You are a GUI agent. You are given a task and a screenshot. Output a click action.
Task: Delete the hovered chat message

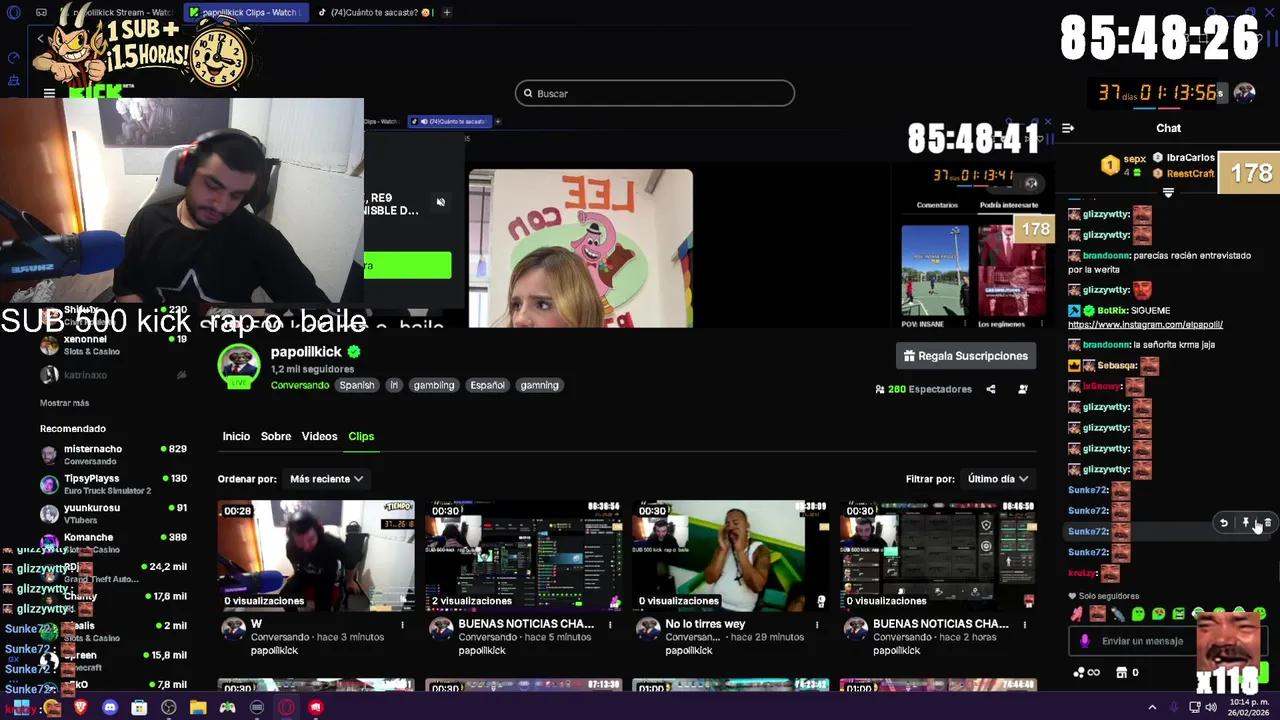coord(1267,523)
